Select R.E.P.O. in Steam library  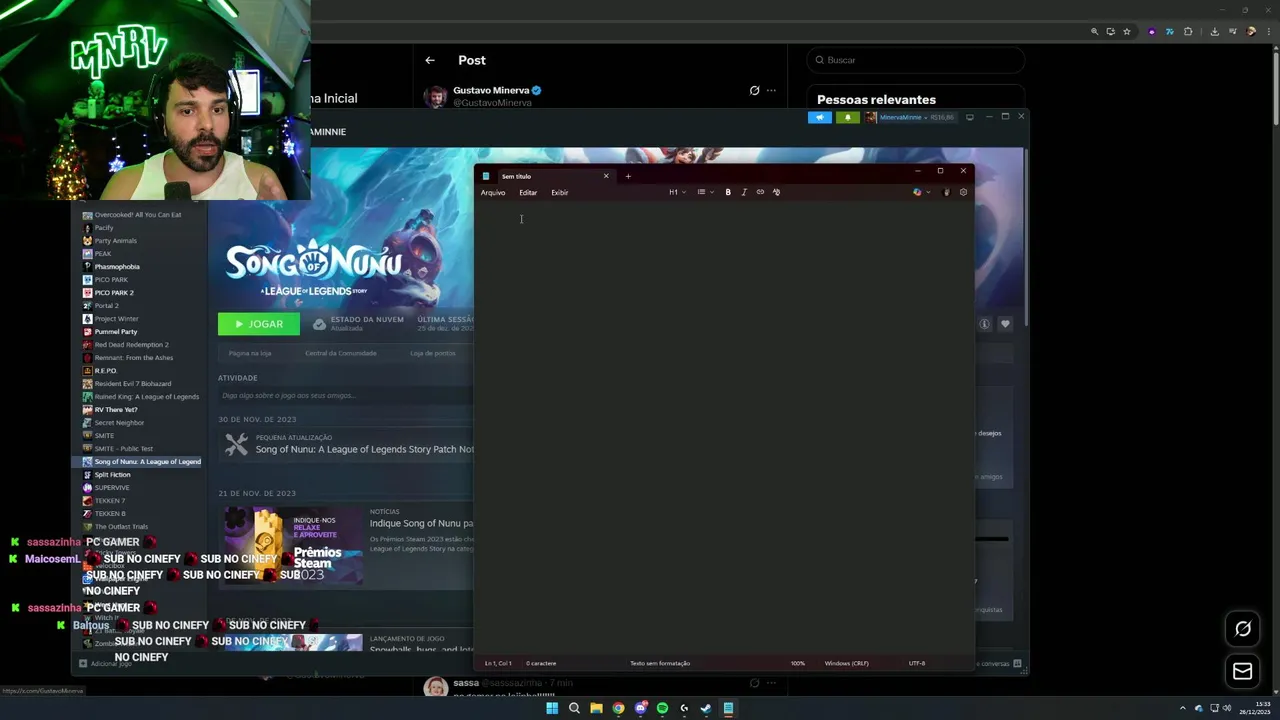click(x=106, y=371)
